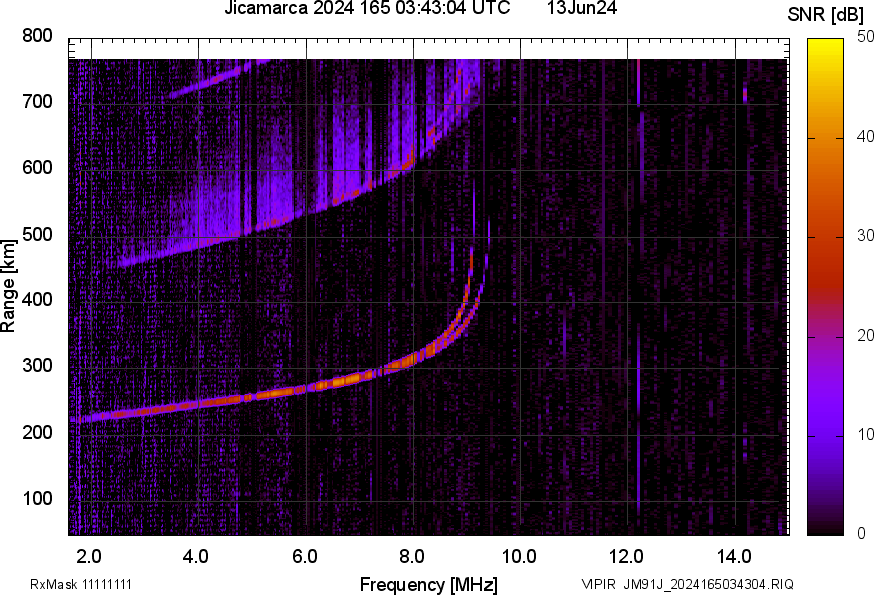The image size is (874, 595).
Task: Click the 2.0 frequency tick label
Action: [x=89, y=556]
